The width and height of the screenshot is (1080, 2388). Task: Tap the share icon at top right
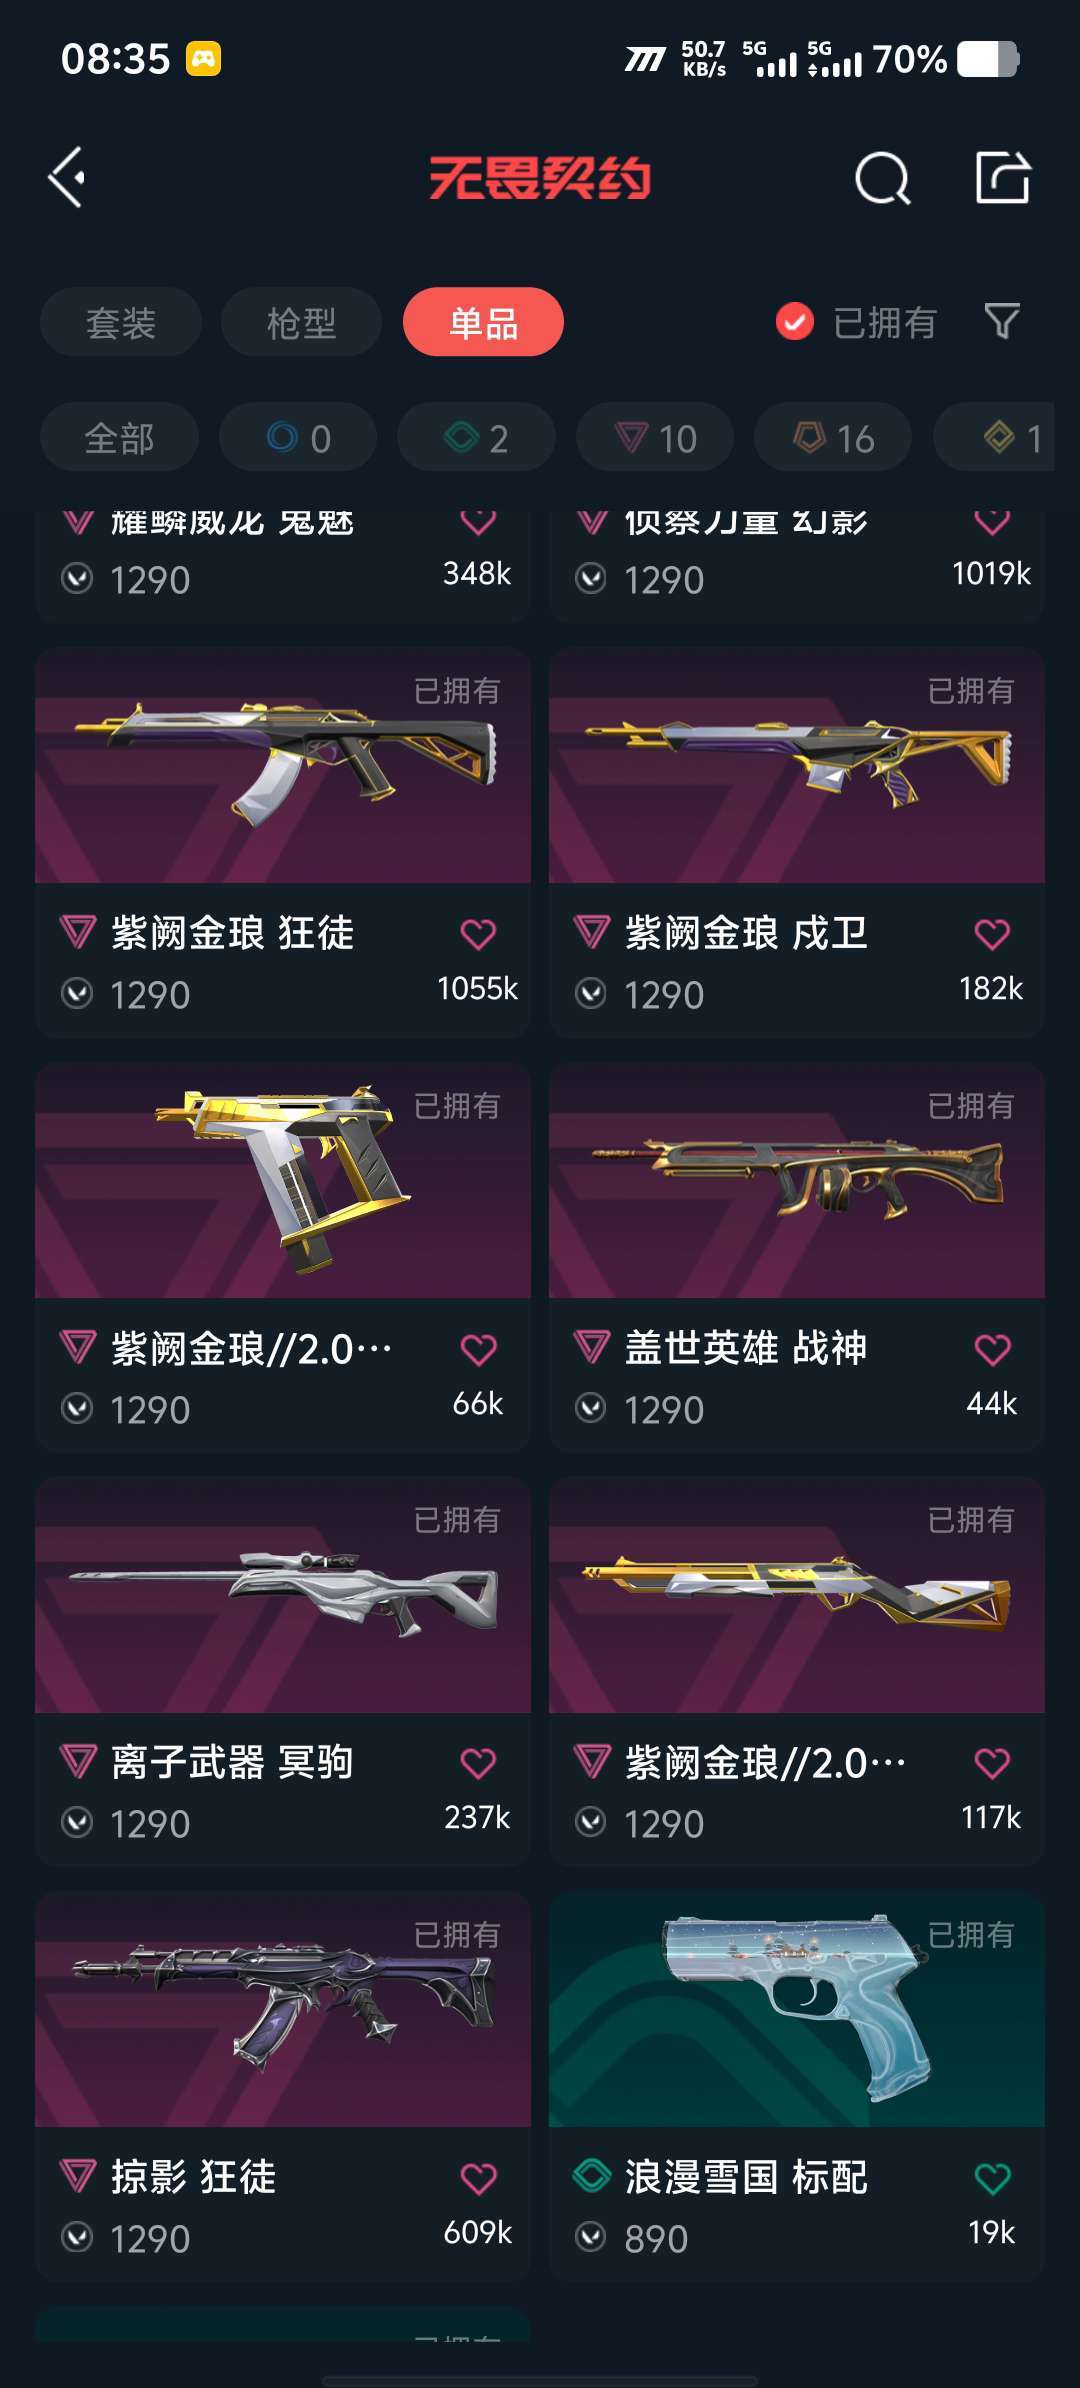coord(1003,178)
